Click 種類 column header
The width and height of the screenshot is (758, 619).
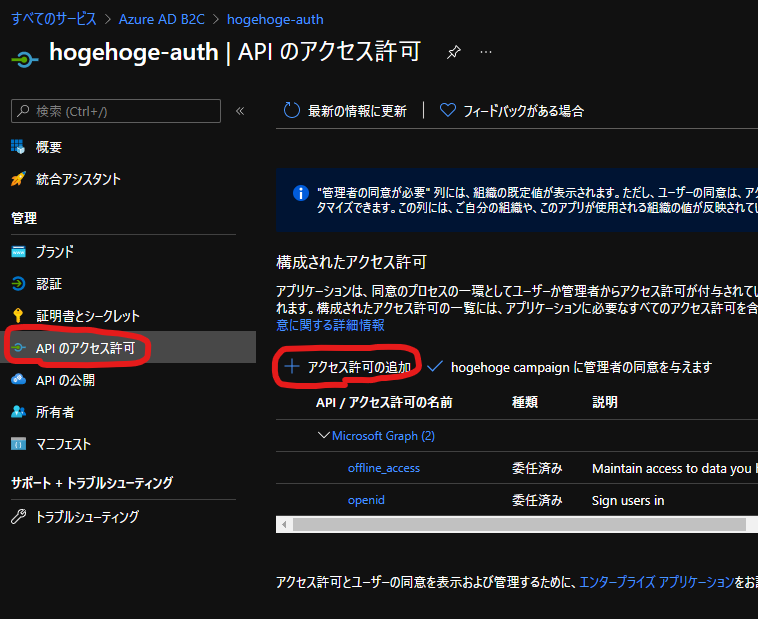[x=525, y=402]
